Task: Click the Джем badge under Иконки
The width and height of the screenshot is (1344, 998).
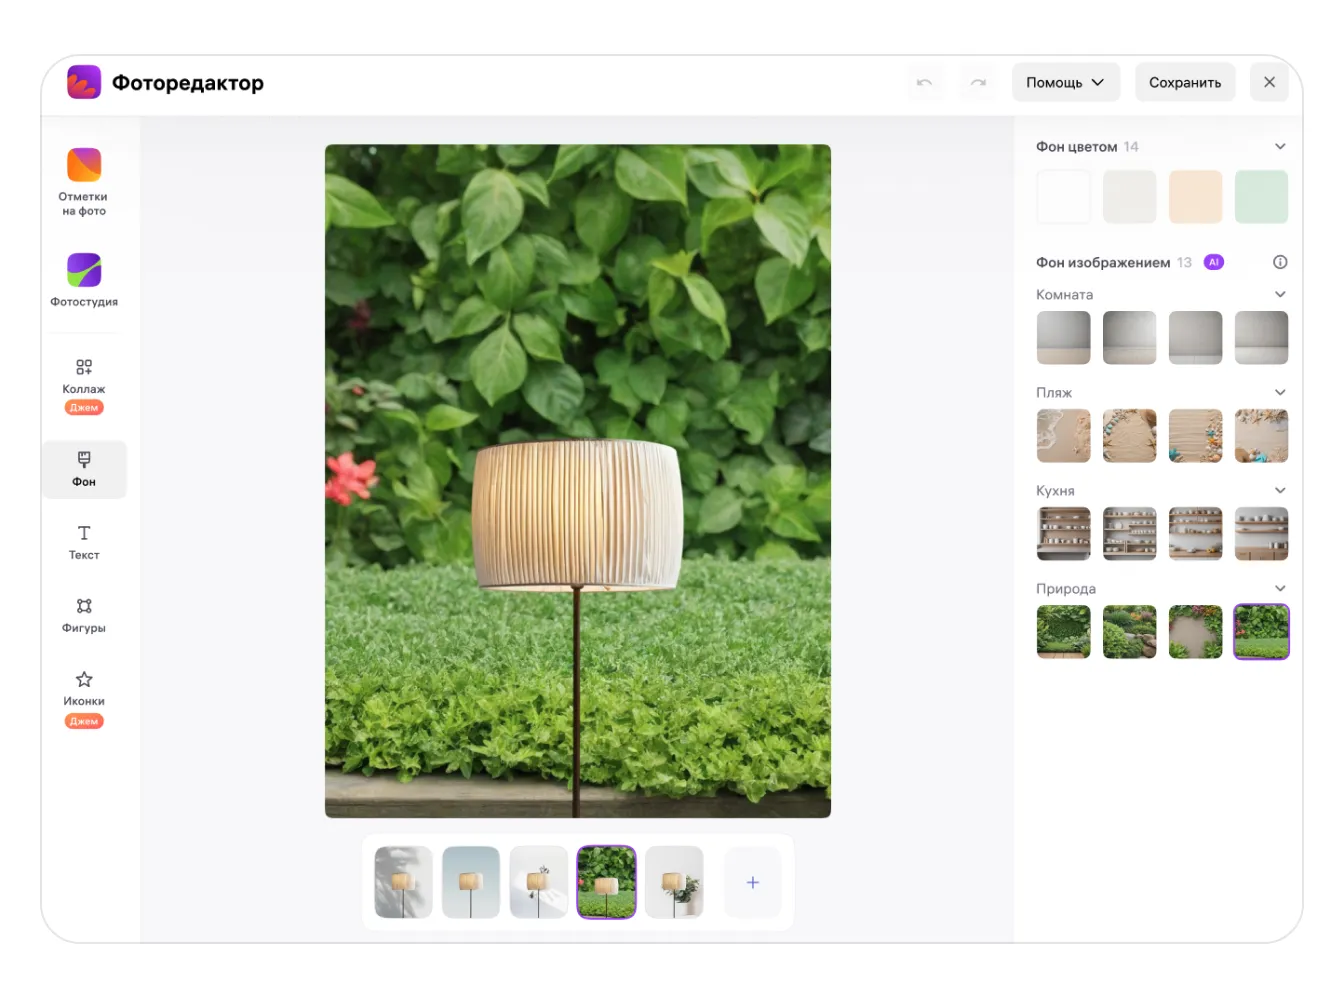Action: [84, 721]
